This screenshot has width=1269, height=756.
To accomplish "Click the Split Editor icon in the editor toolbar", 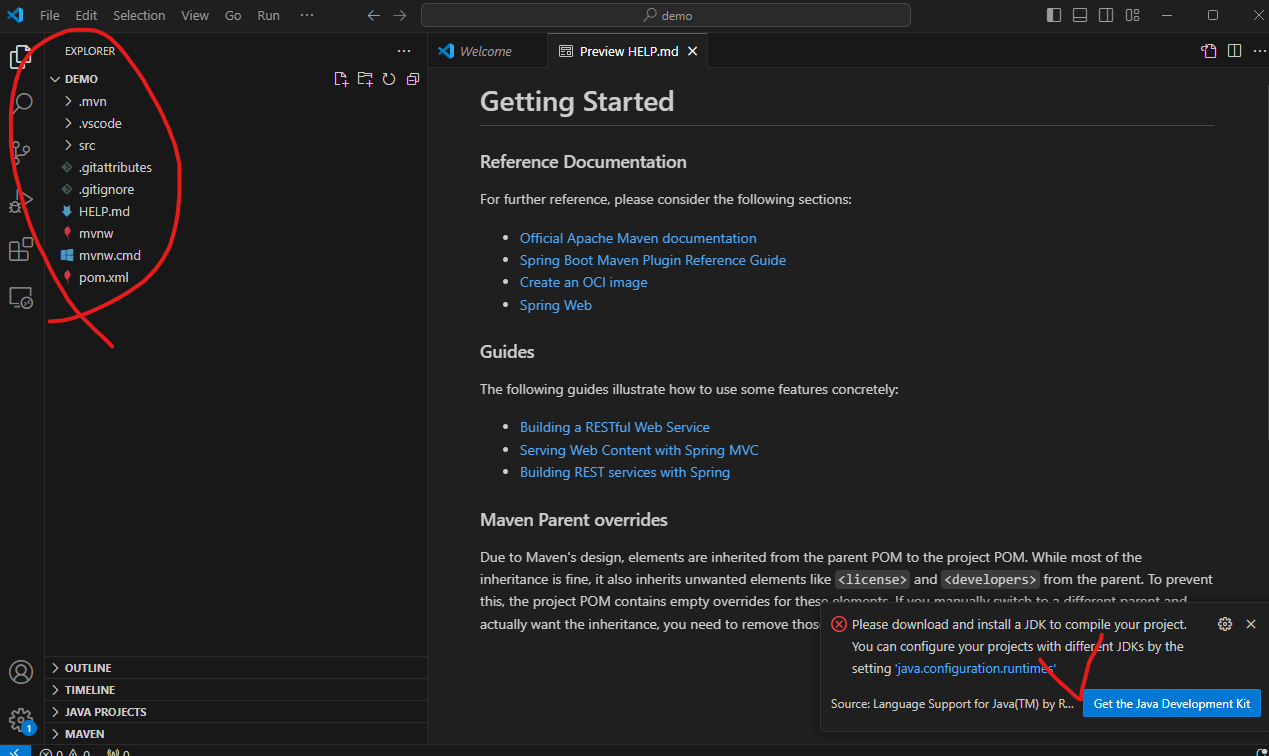I will pyautogui.click(x=1234, y=50).
